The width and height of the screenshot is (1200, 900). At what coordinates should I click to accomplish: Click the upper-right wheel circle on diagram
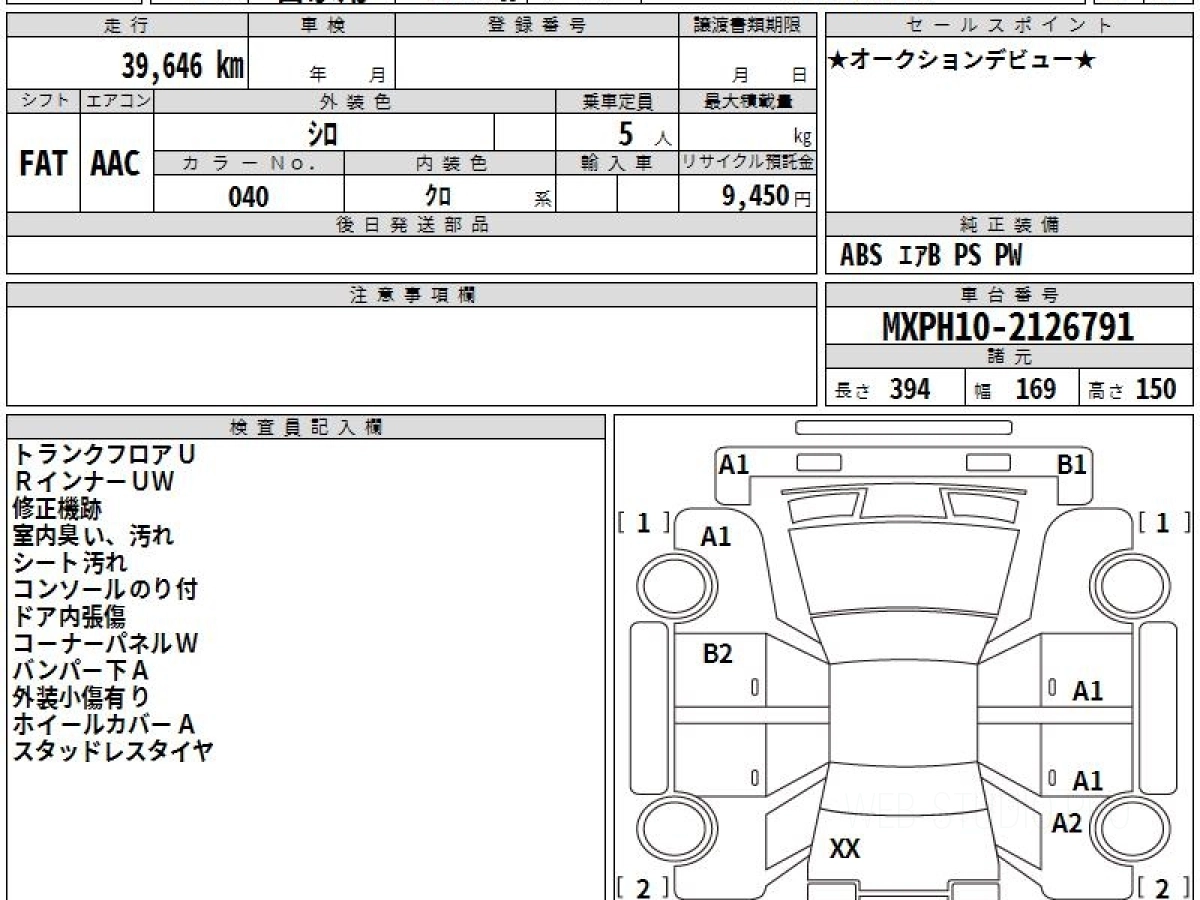pyautogui.click(x=1127, y=583)
